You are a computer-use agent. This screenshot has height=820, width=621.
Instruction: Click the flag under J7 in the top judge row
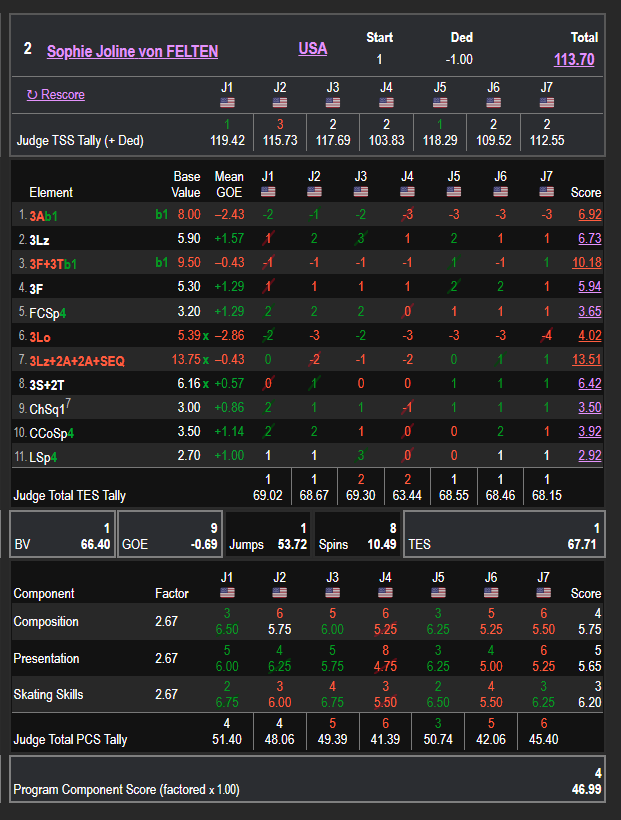click(546, 103)
